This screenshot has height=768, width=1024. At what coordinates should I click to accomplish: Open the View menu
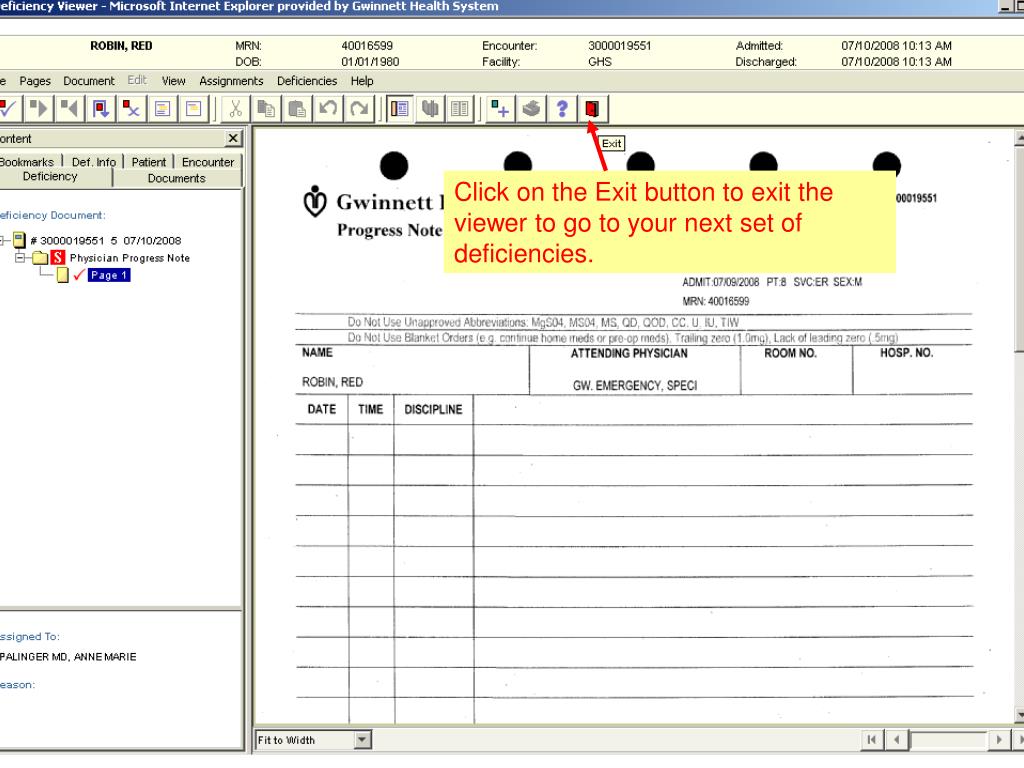click(174, 81)
